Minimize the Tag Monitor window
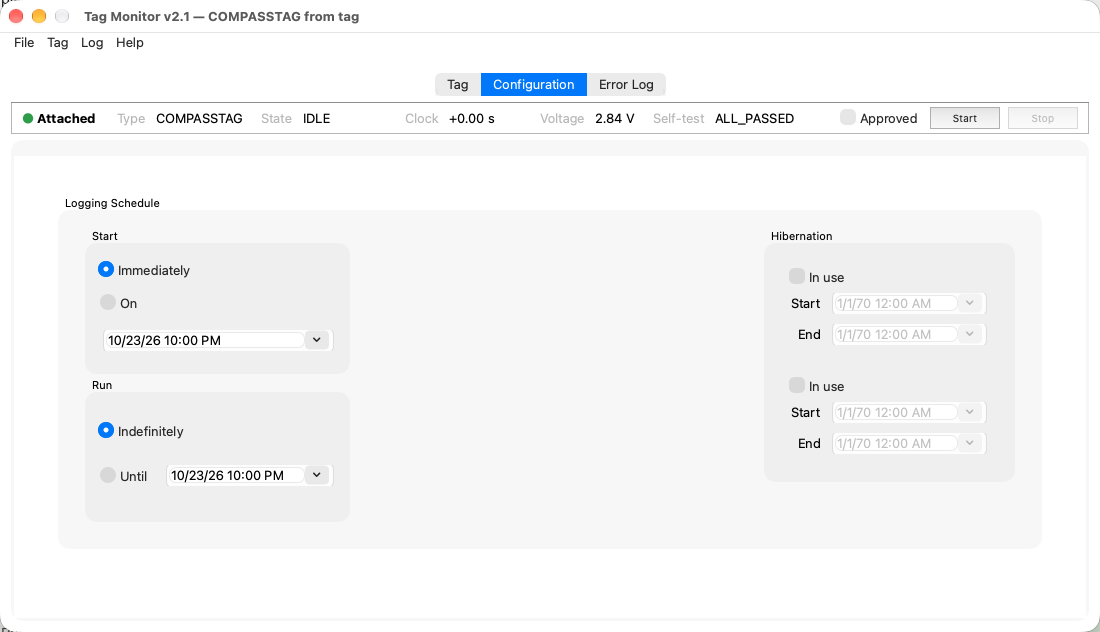Viewport: 1100px width, 632px height. click(39, 16)
